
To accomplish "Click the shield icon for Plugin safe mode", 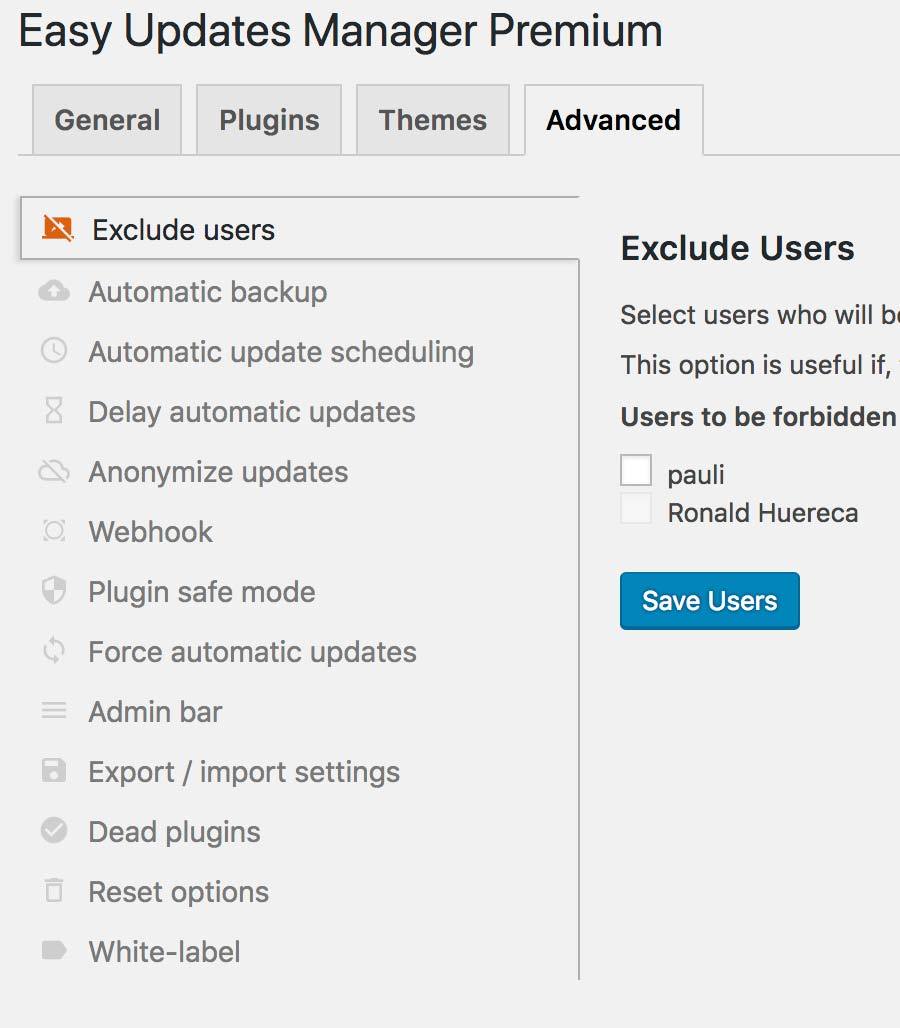I will coord(53,592).
